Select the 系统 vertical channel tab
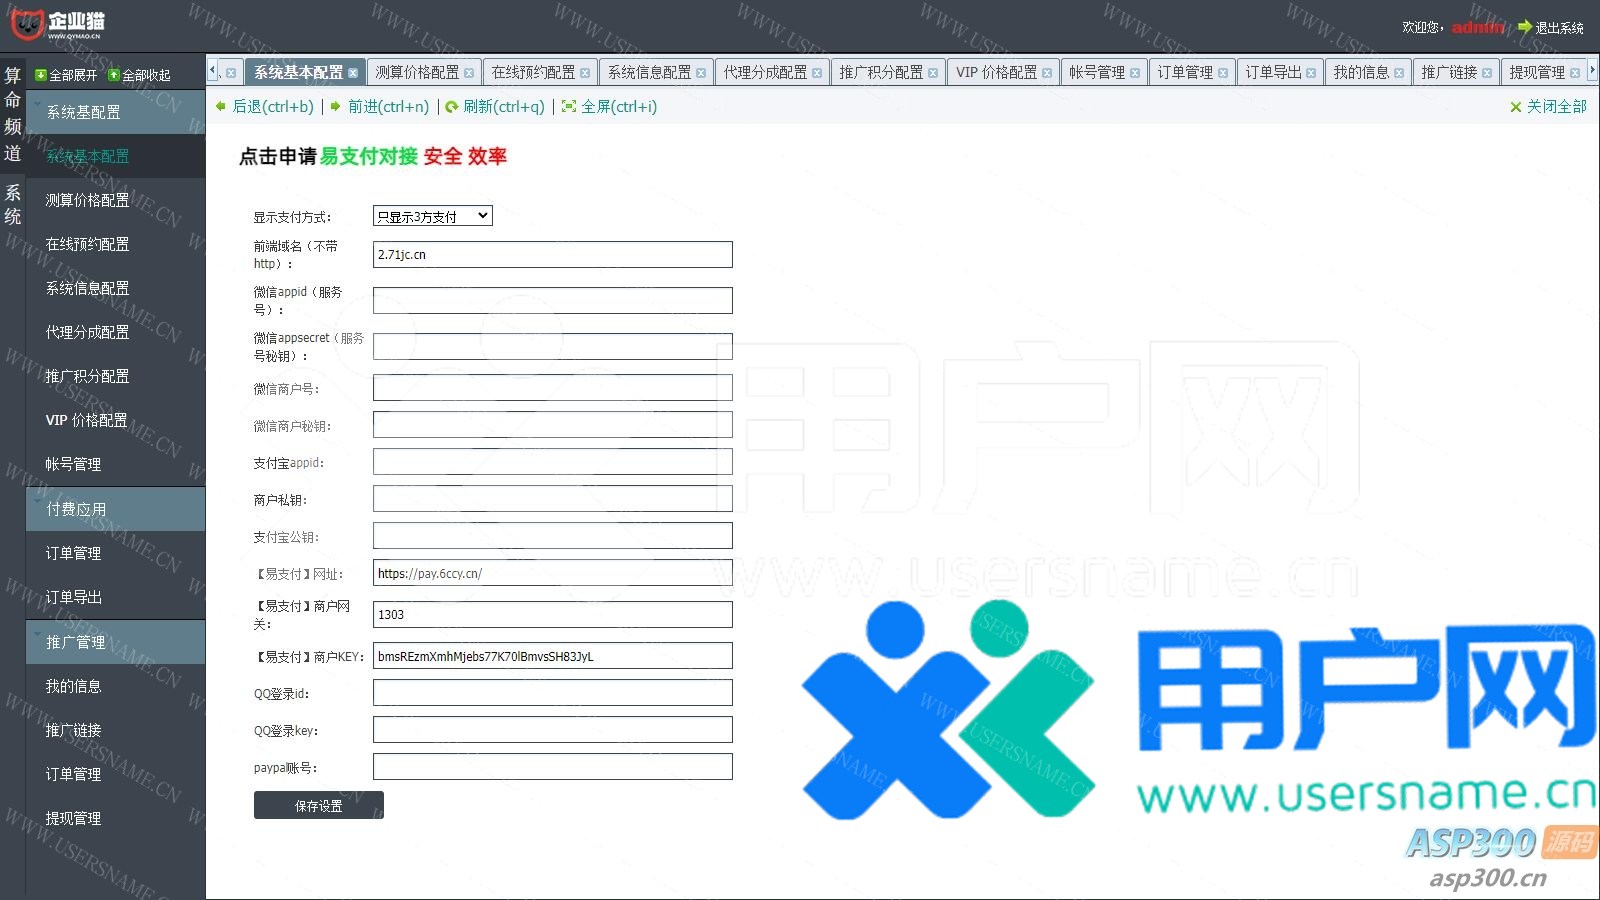This screenshot has height=900, width=1600. (x=12, y=204)
